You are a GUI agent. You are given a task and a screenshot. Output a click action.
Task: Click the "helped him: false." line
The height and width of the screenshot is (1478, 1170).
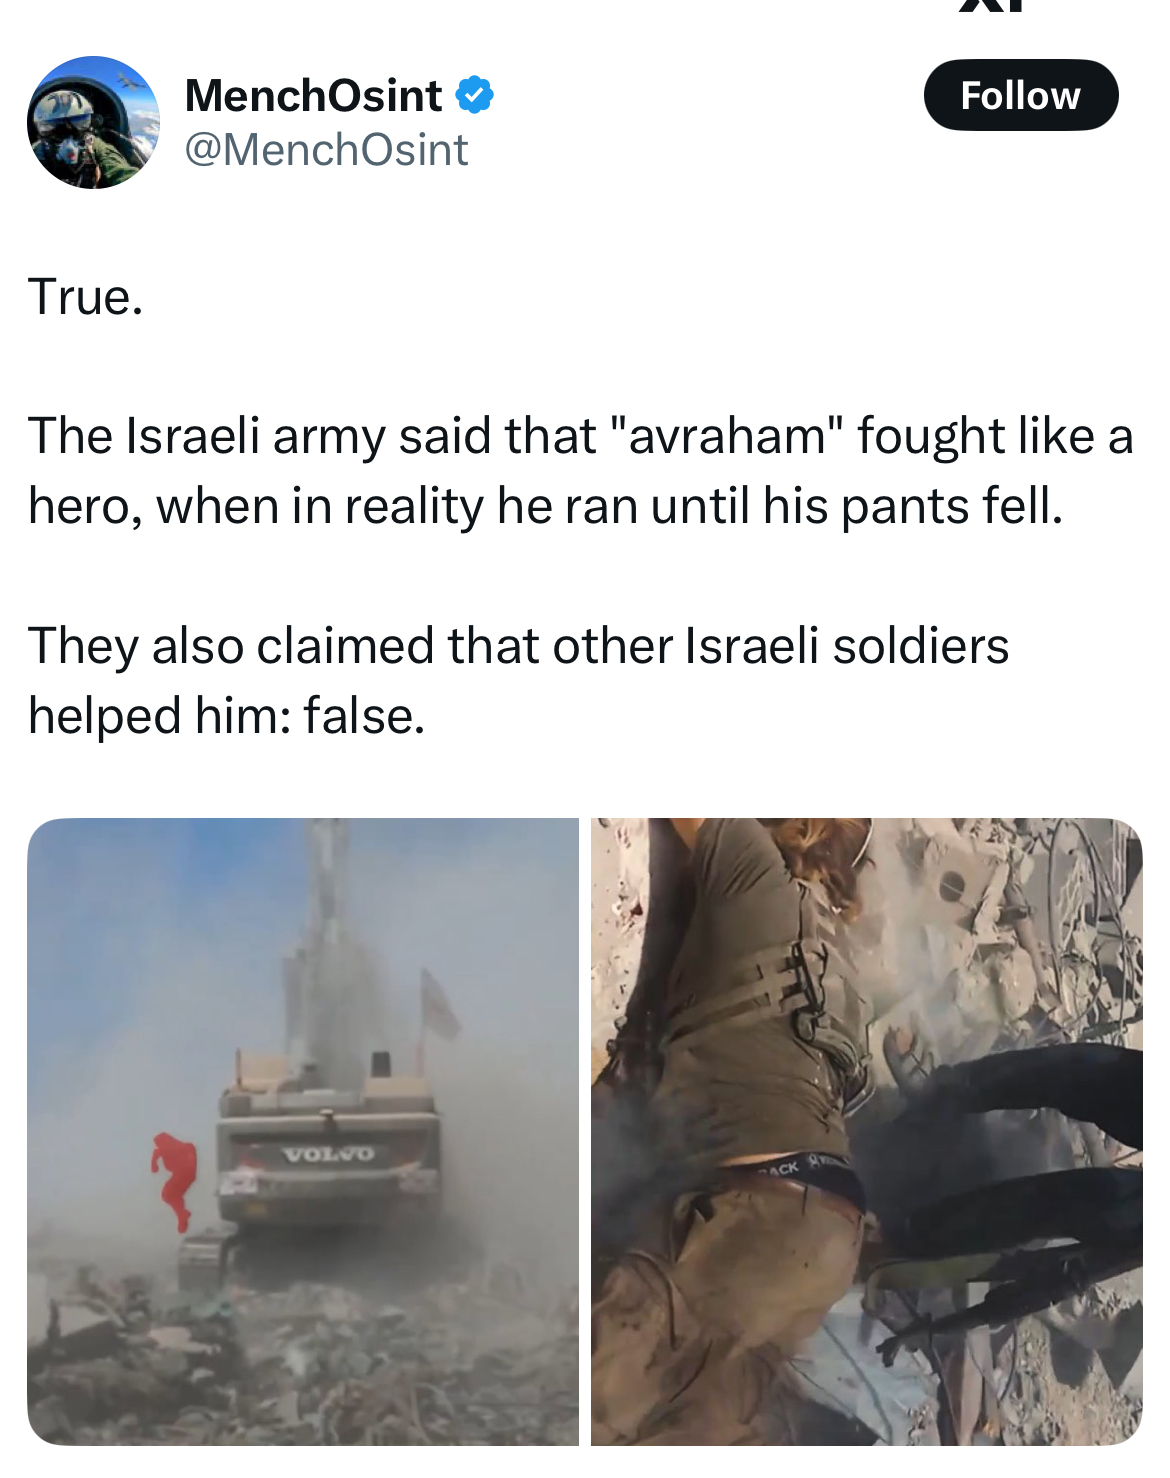click(x=227, y=715)
